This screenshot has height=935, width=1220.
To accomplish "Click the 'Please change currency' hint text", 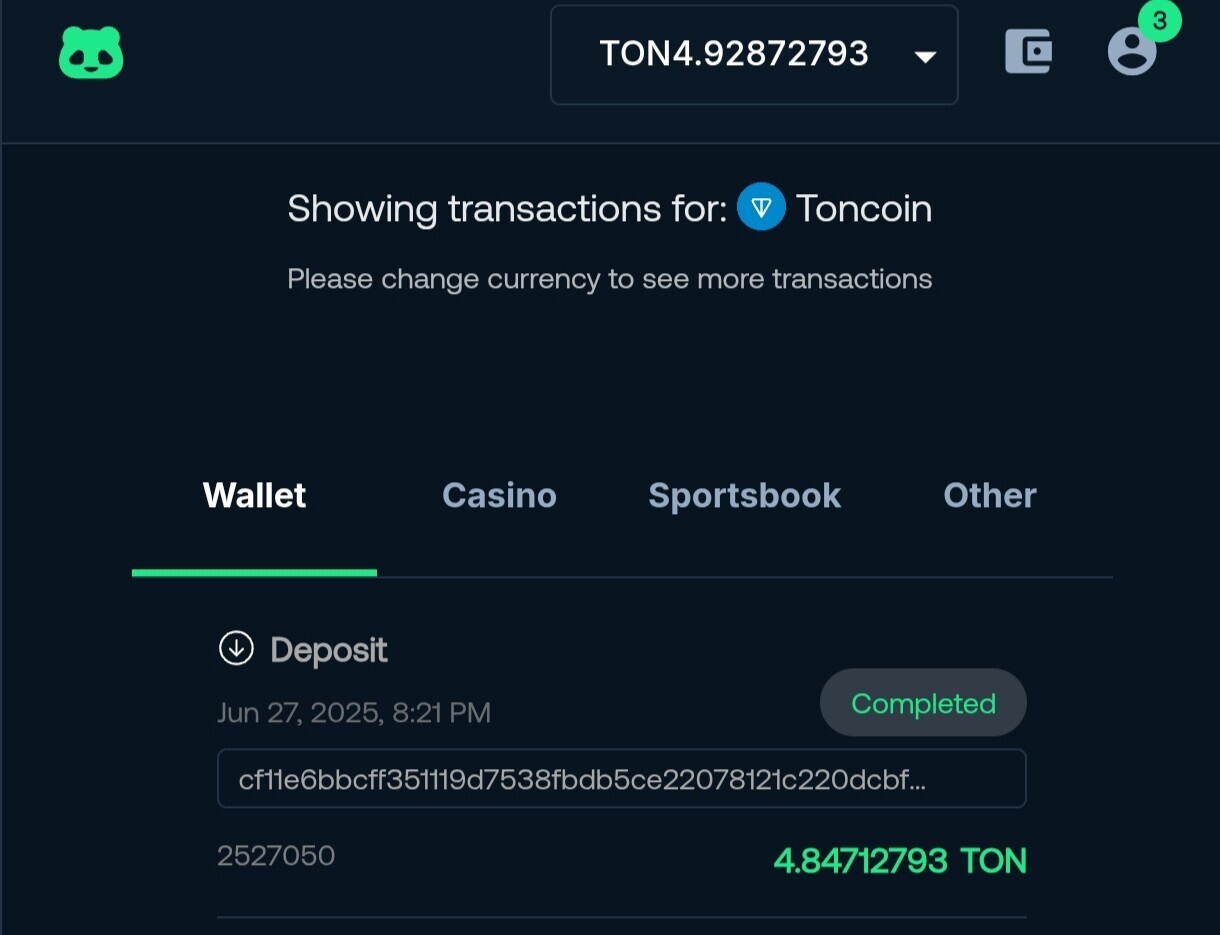I will [610, 279].
